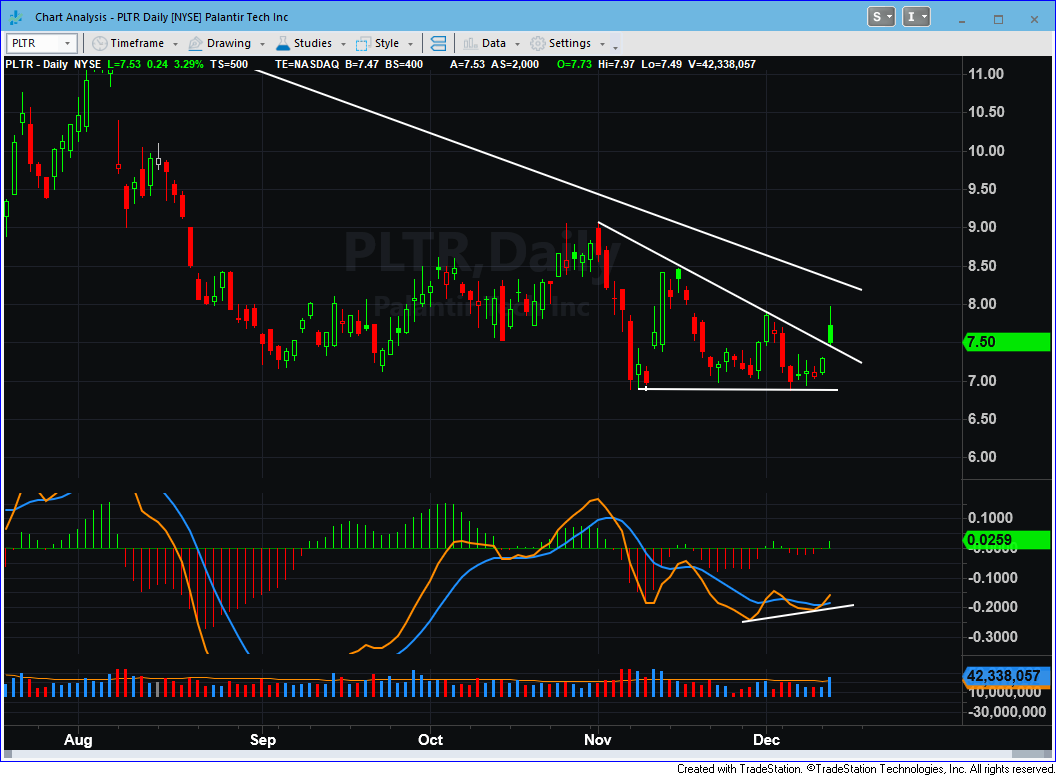Click the Data bar chart icon
1056x775 pixels.
[x=470, y=44]
